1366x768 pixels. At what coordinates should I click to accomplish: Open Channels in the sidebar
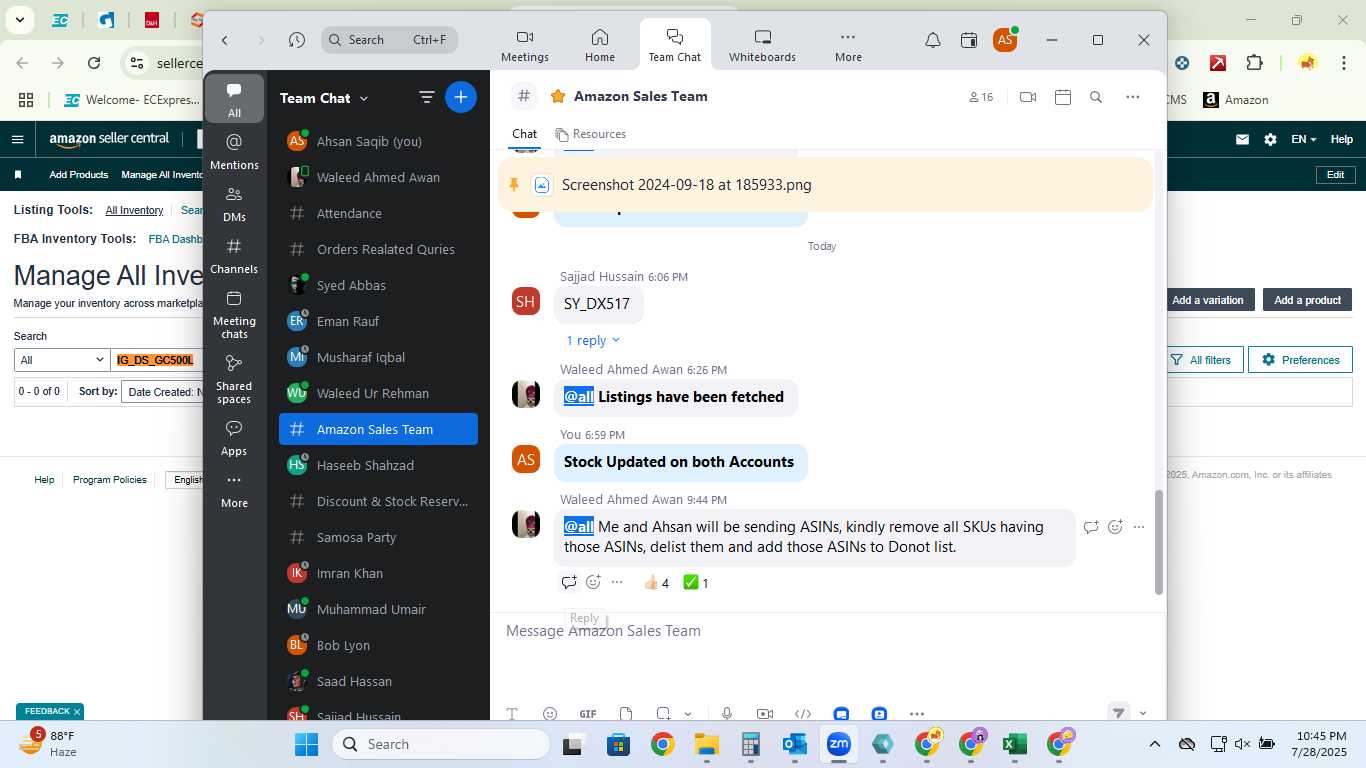(234, 255)
